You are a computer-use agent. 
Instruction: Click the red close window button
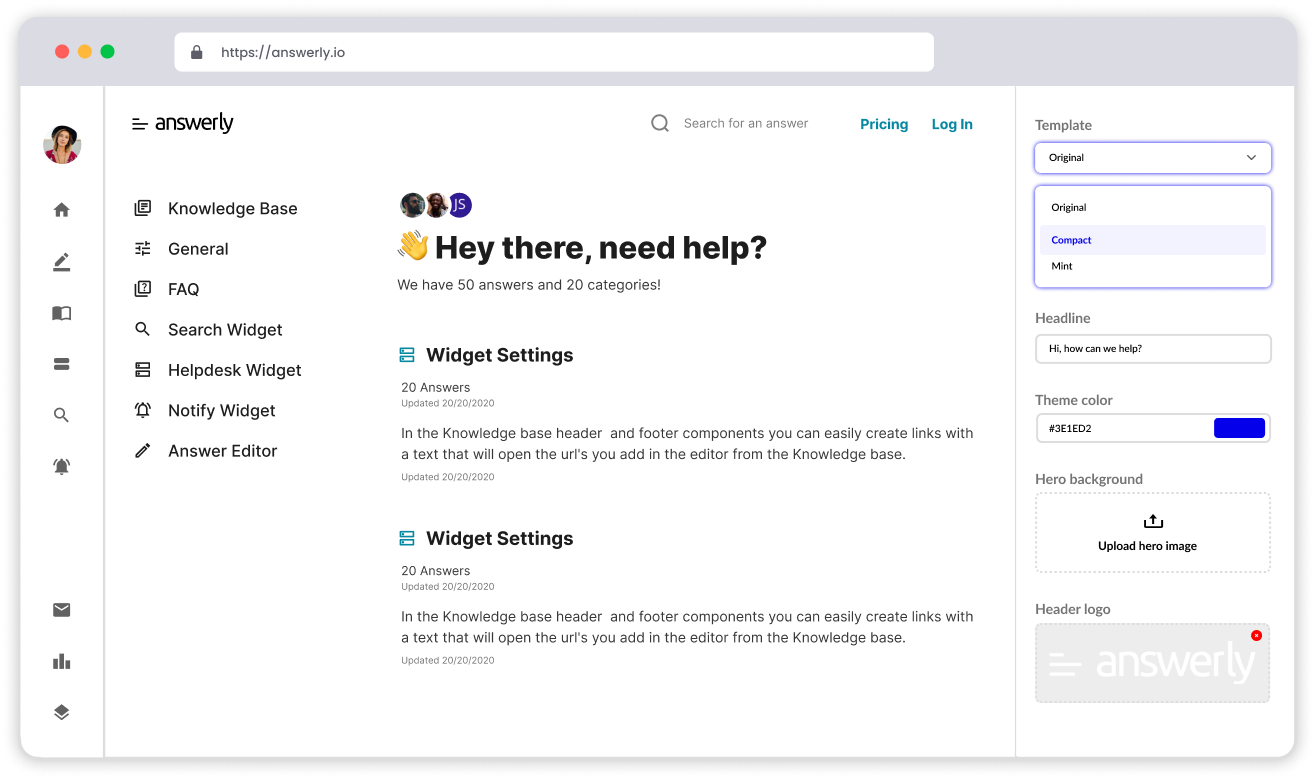tap(62, 52)
